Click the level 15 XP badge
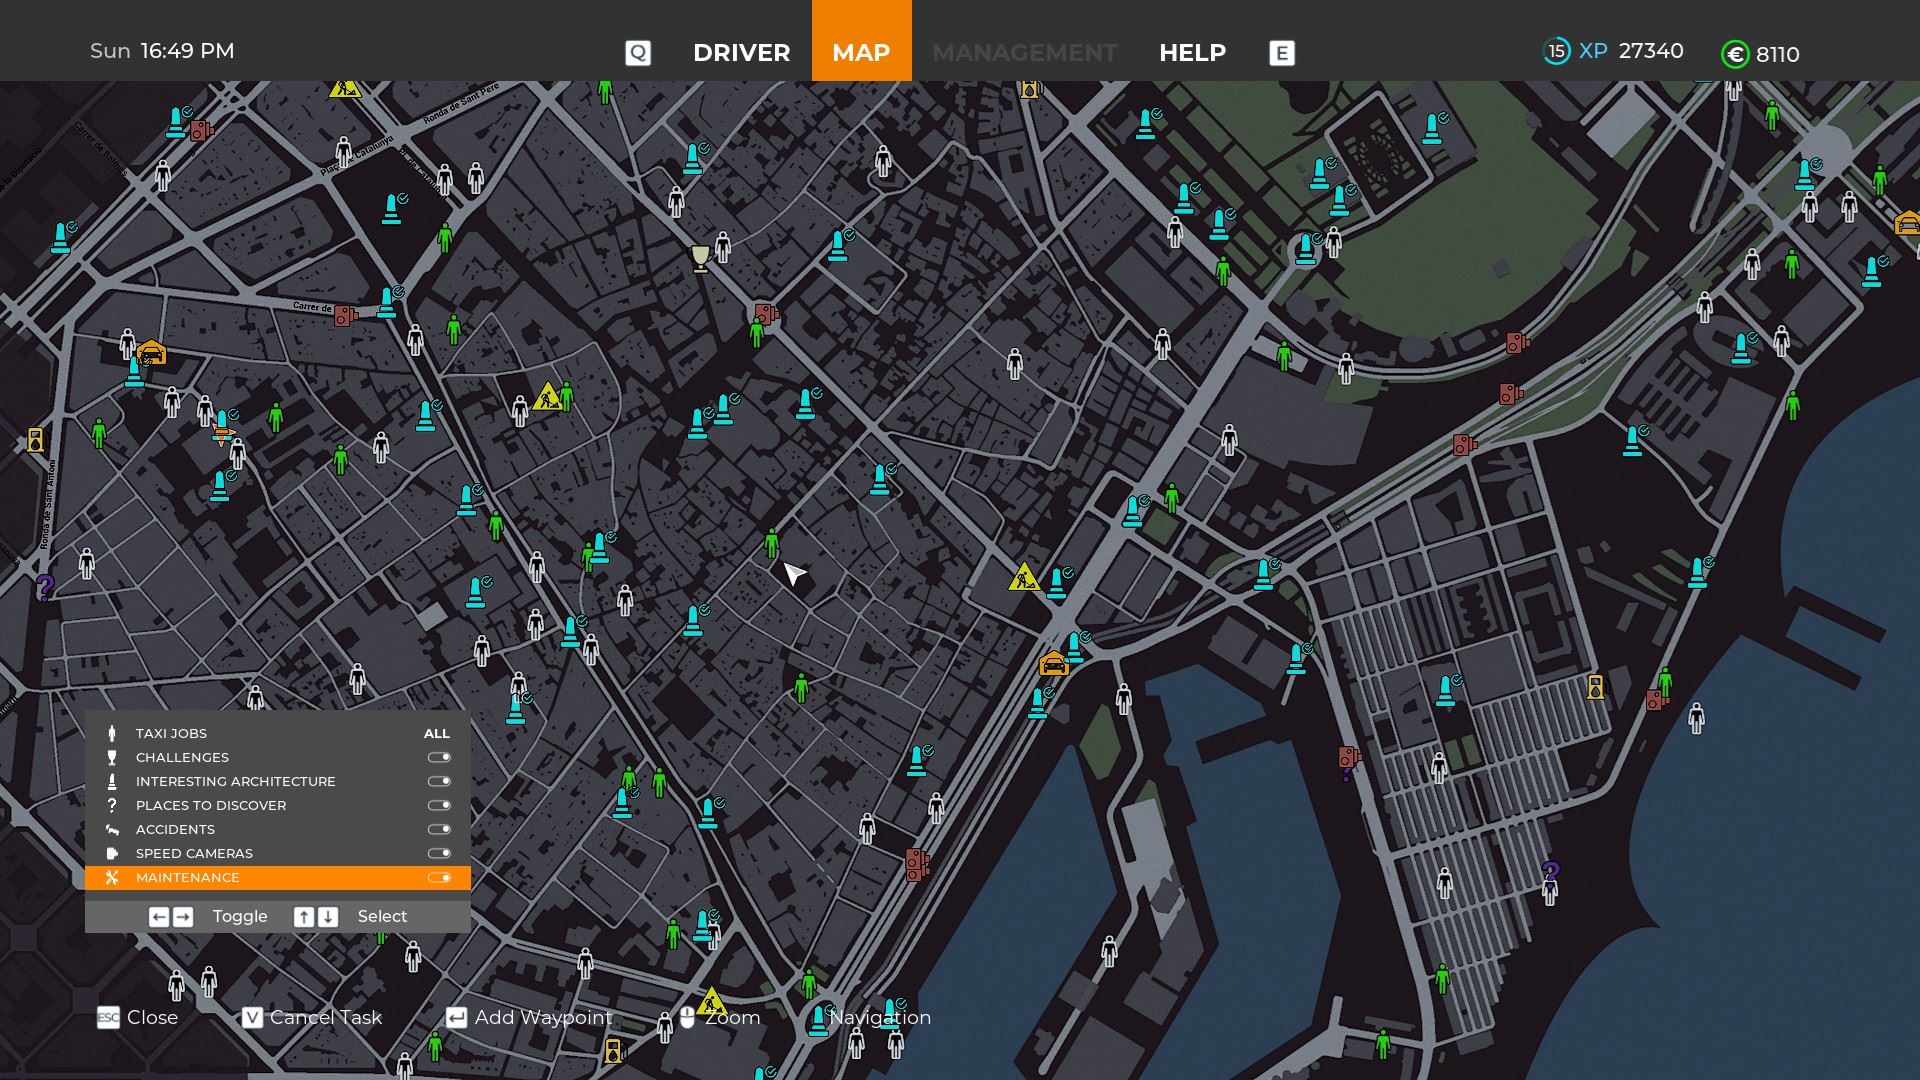 pos(1557,51)
